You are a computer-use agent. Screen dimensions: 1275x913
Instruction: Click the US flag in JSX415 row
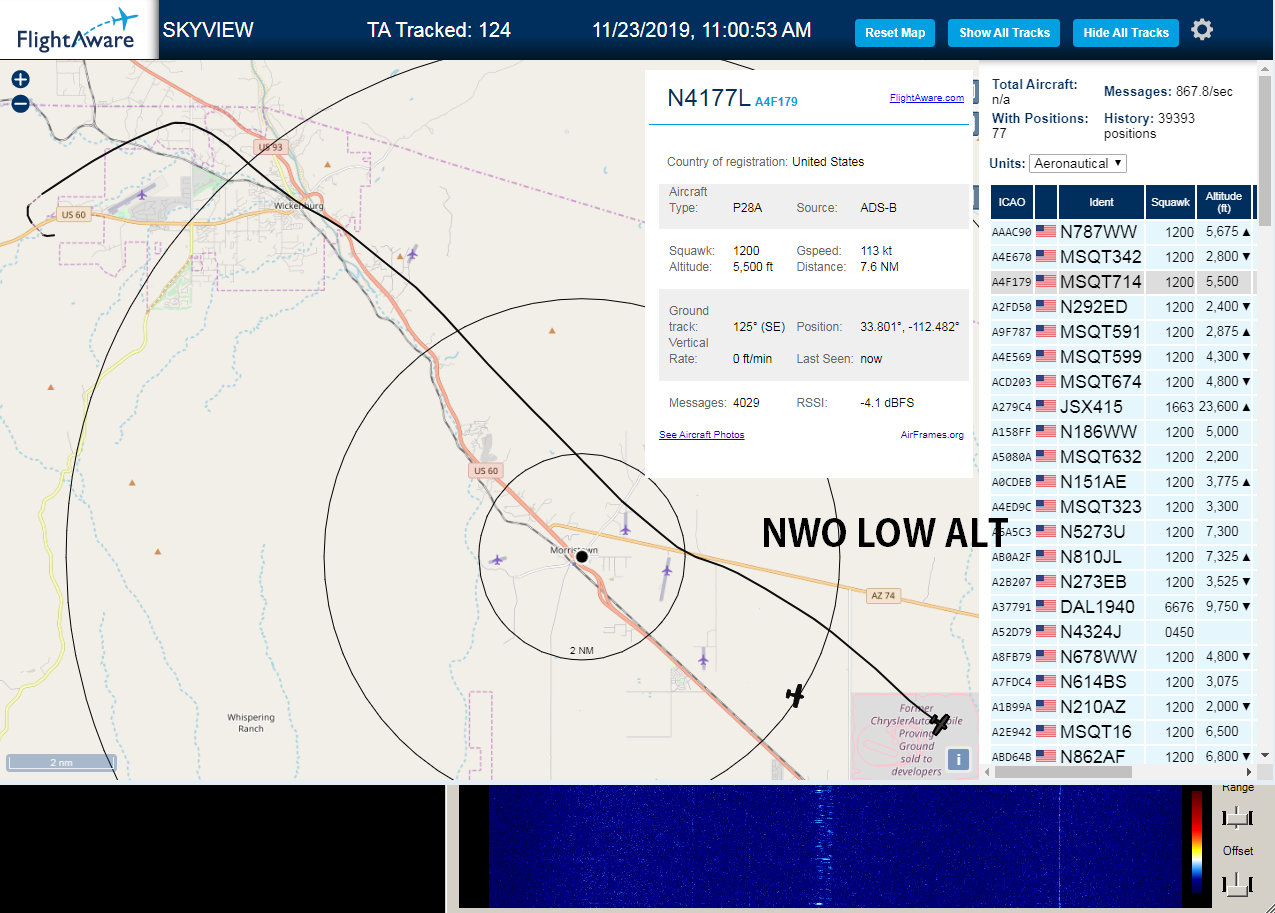1046,406
